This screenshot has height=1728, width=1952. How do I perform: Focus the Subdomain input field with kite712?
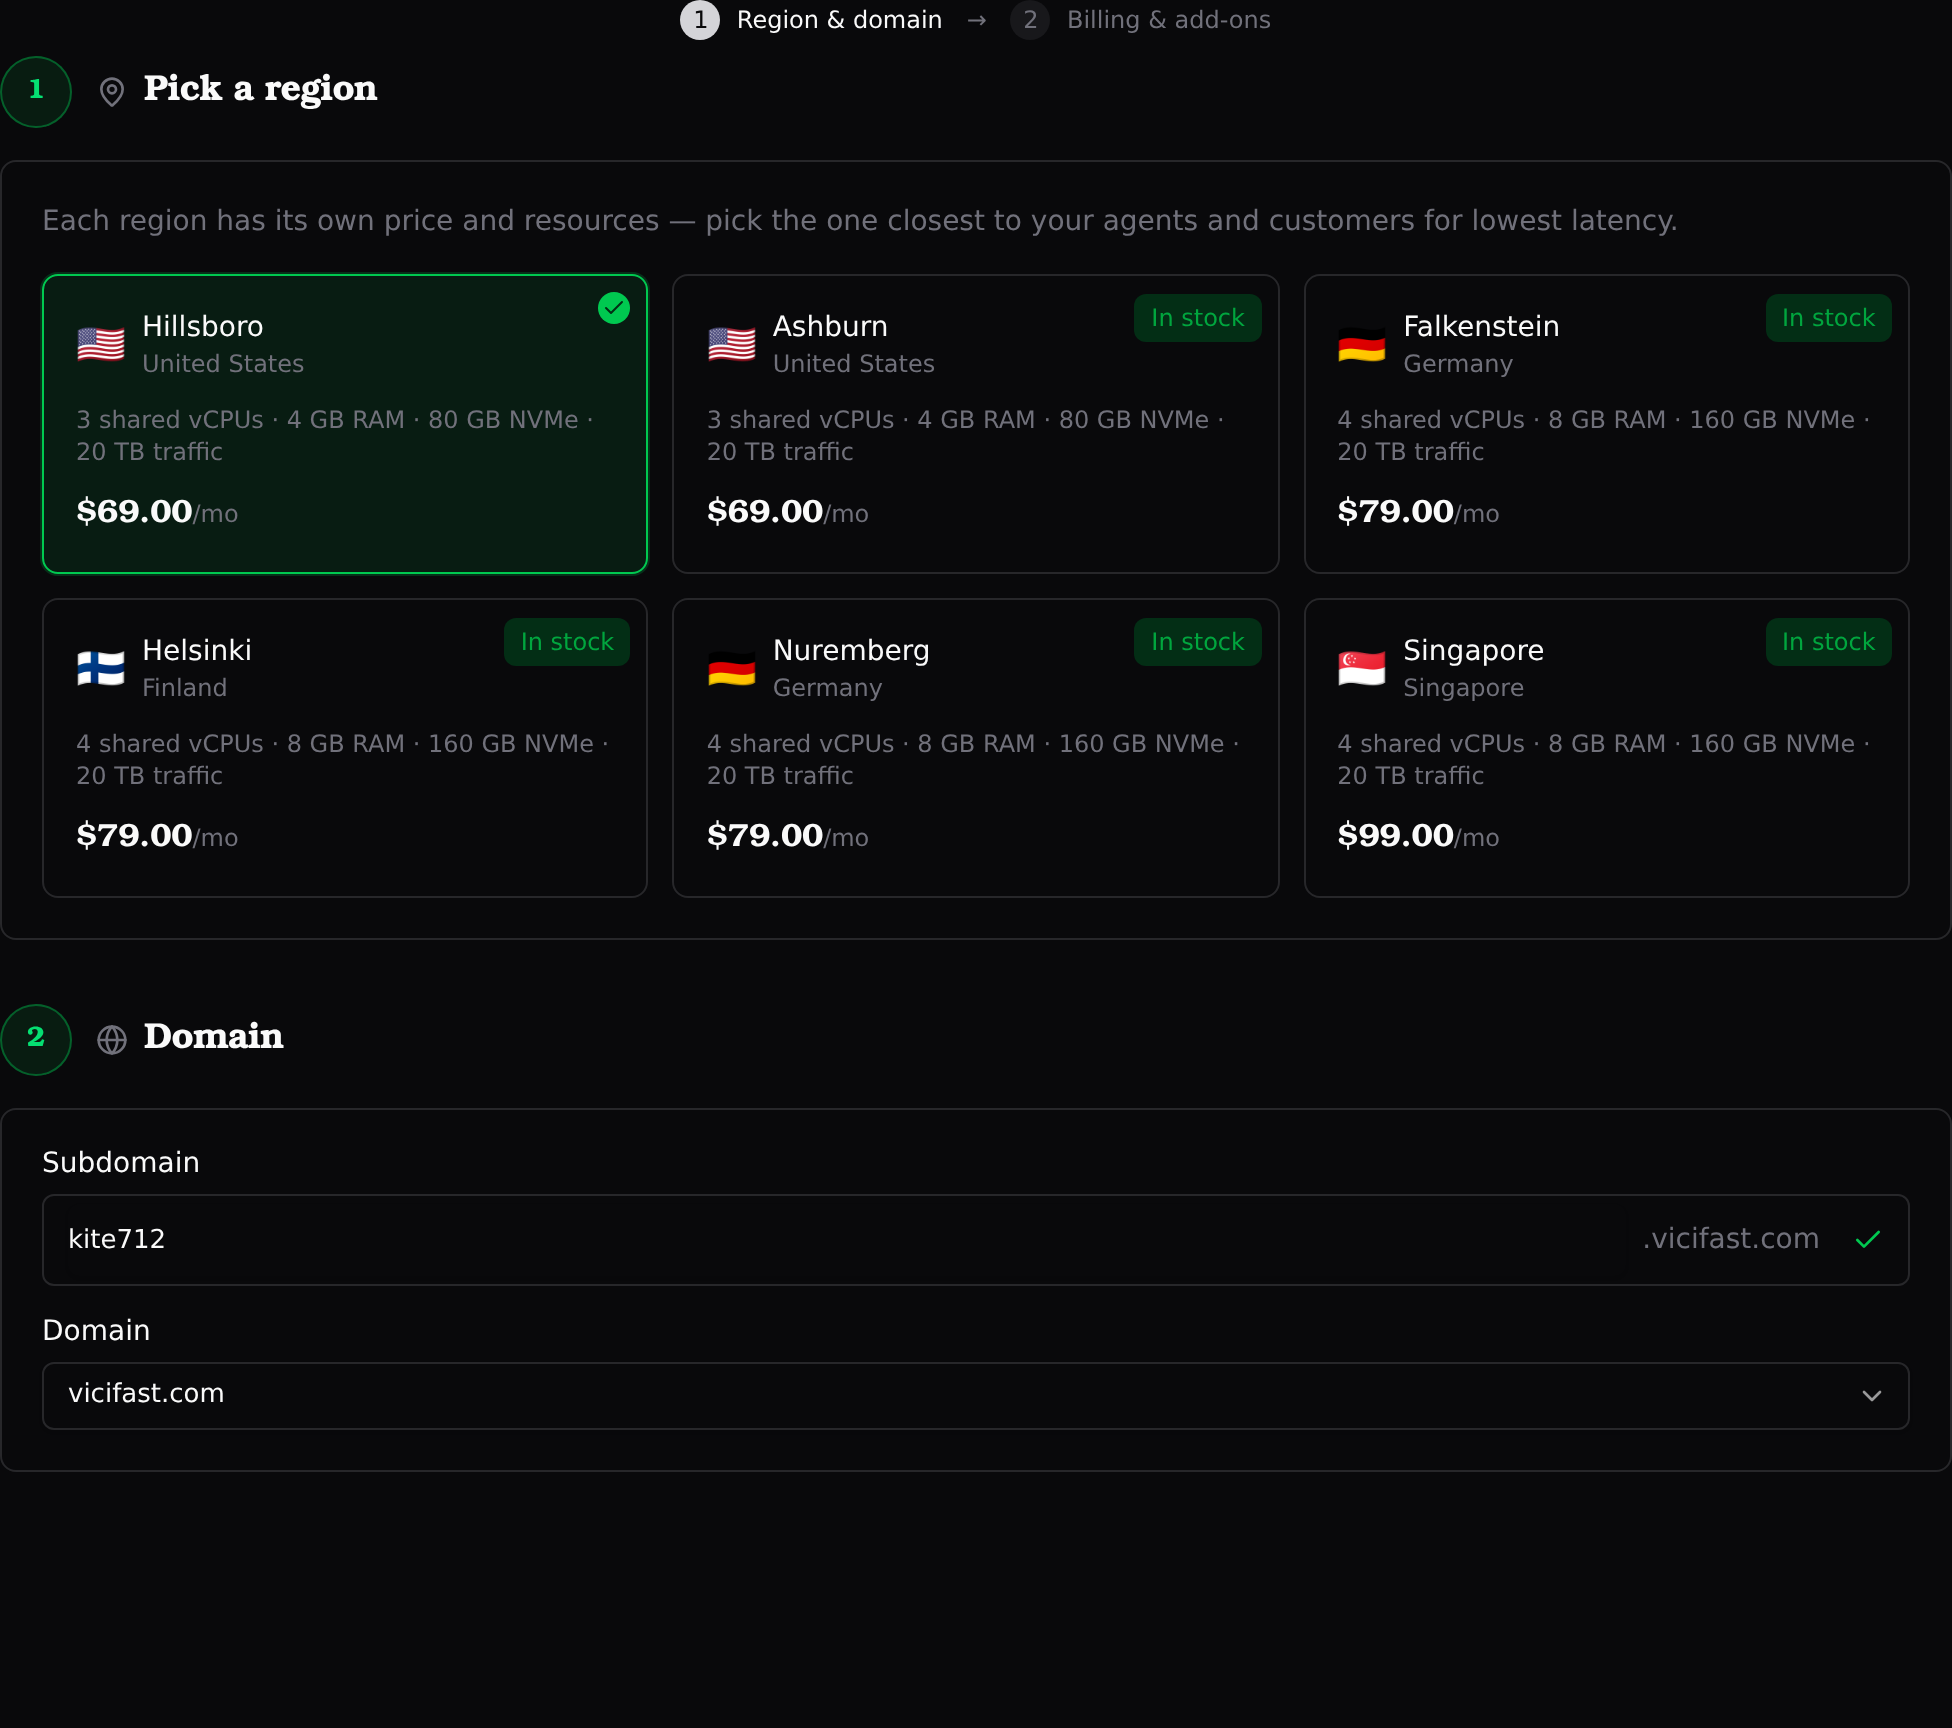pos(976,1240)
